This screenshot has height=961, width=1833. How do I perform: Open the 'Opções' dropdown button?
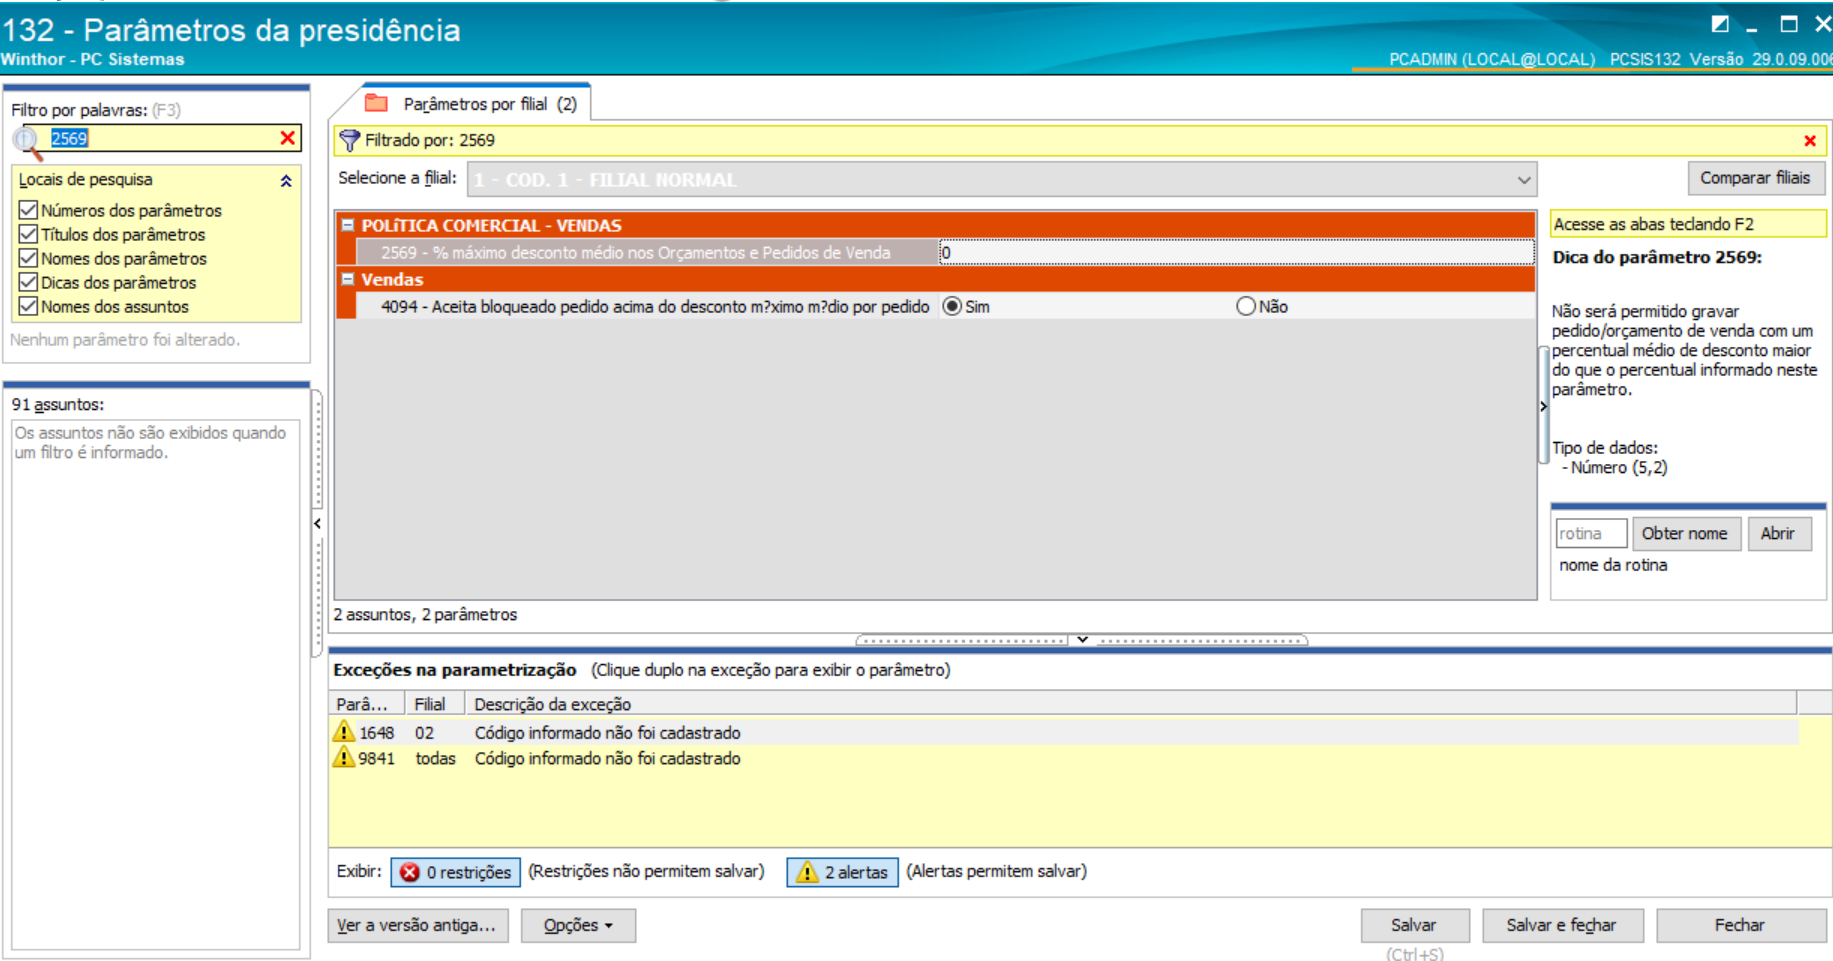578,925
